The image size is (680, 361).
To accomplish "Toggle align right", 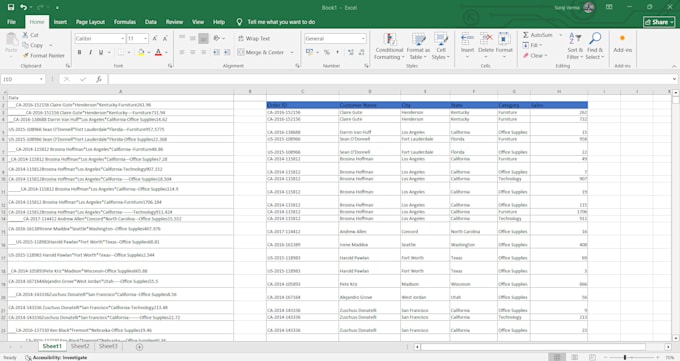I will pyautogui.click(x=203, y=52).
